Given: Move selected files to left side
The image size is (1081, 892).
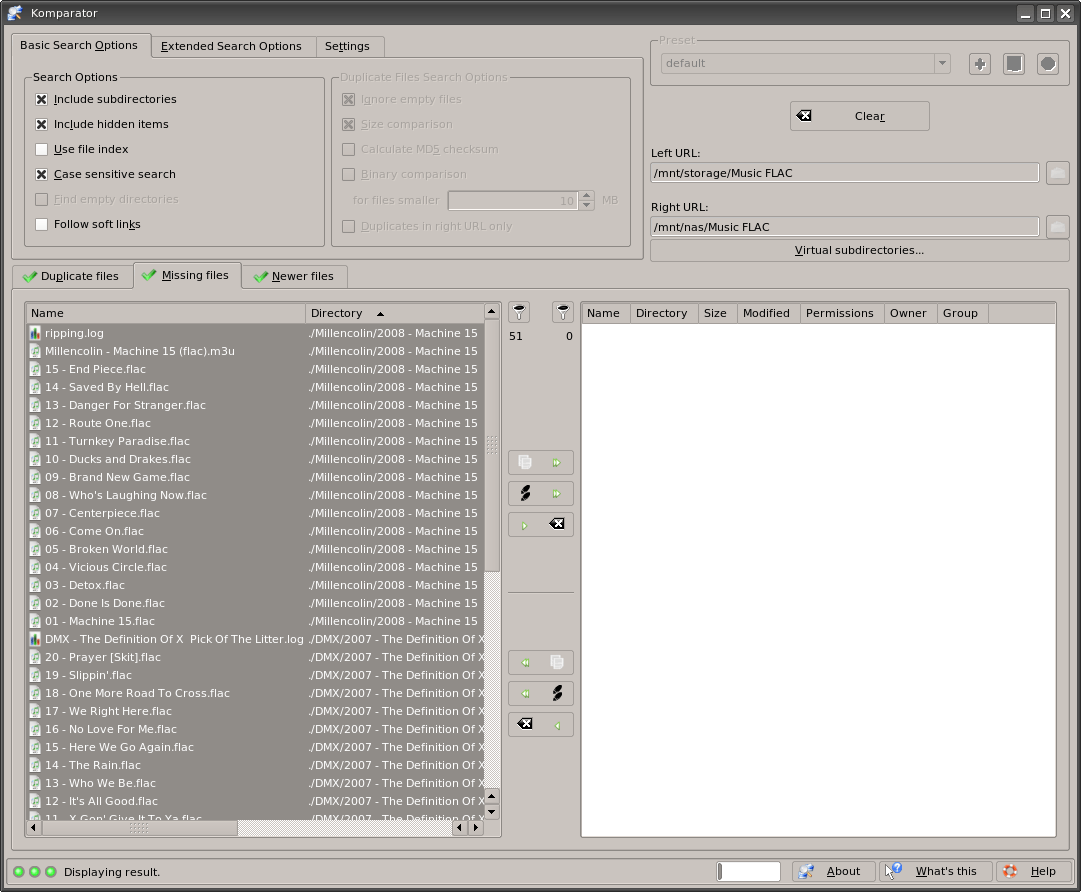Looking at the screenshot, I should point(540,693).
